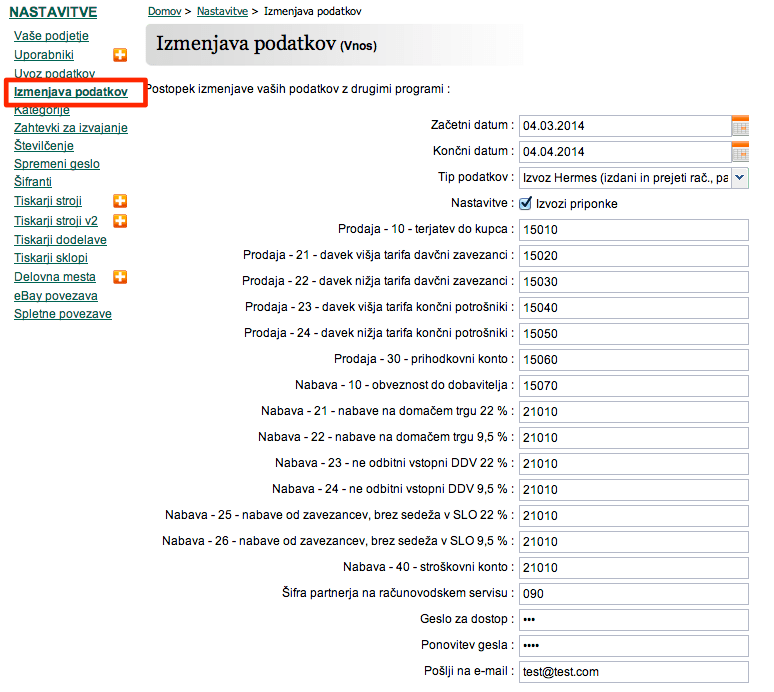
Task: Open Tiskarji sklopi link
Action: (x=51, y=258)
